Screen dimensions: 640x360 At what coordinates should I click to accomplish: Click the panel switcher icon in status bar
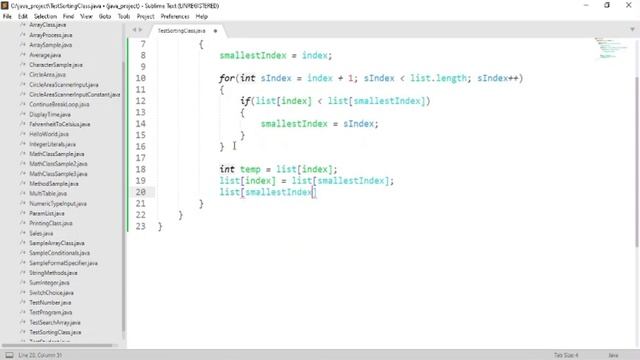pos(9,355)
